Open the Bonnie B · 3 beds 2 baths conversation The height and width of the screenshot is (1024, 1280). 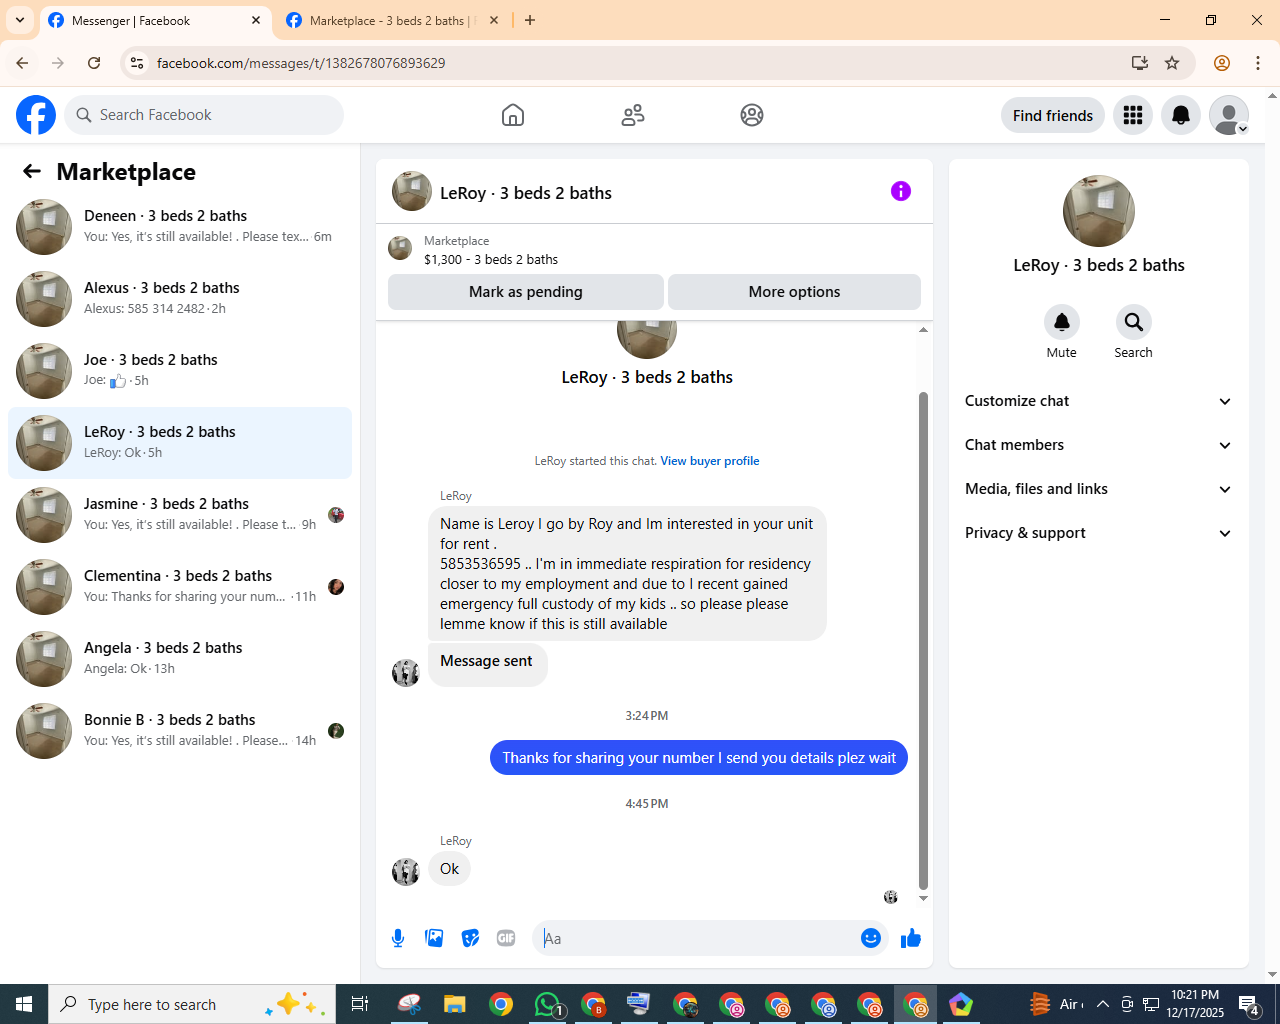[x=180, y=731]
